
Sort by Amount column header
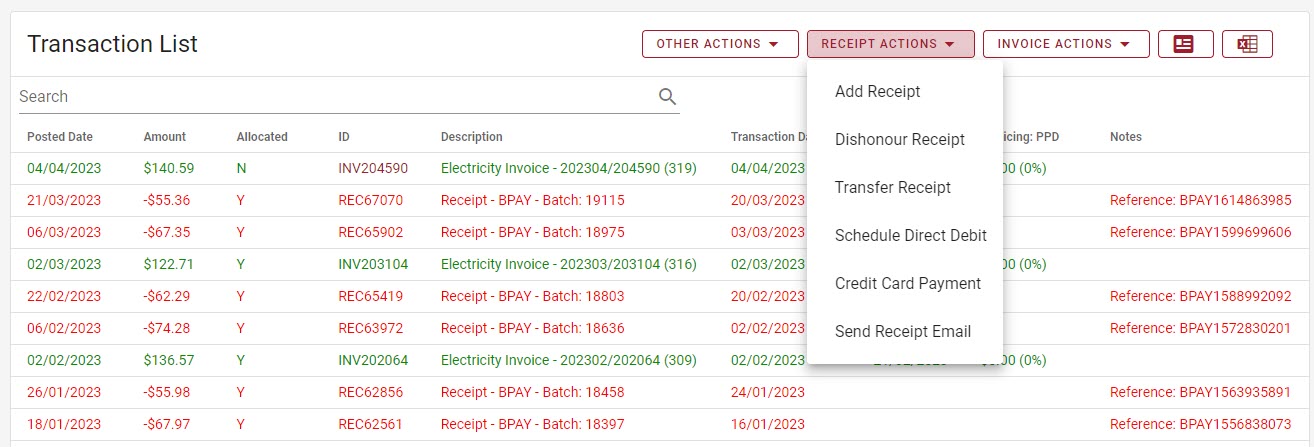pos(164,137)
